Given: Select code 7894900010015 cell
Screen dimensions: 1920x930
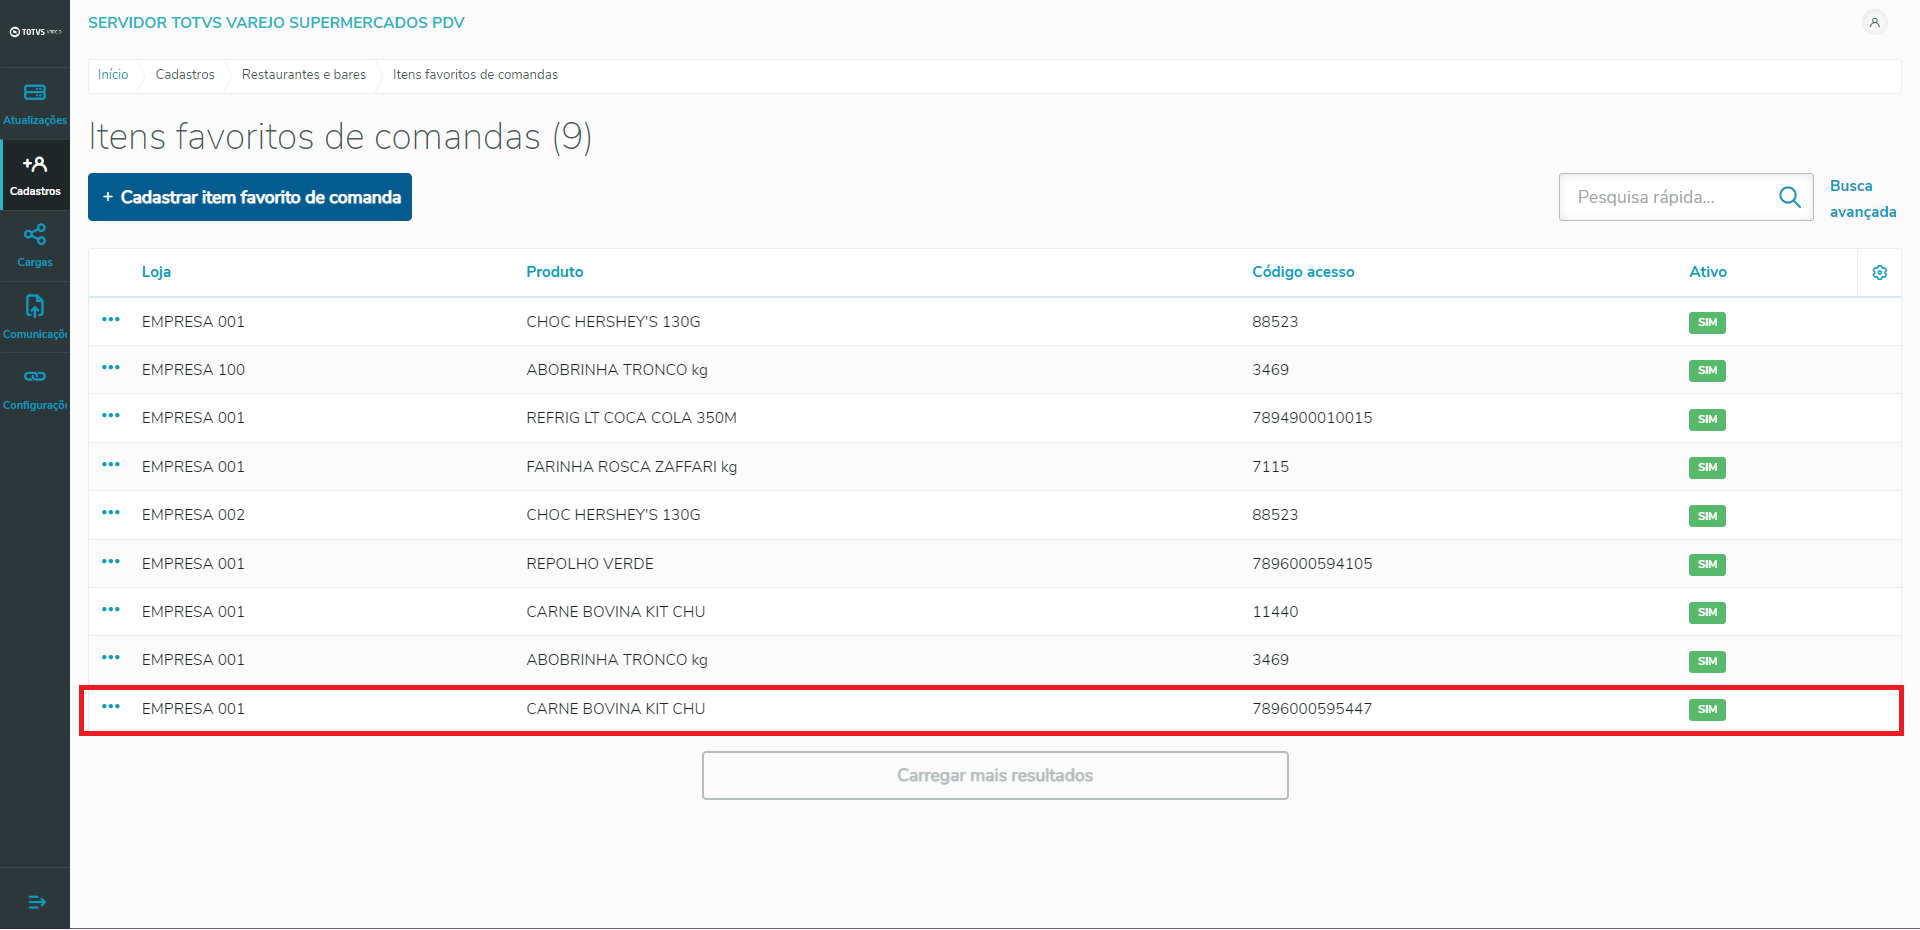Looking at the screenshot, I should (1312, 418).
